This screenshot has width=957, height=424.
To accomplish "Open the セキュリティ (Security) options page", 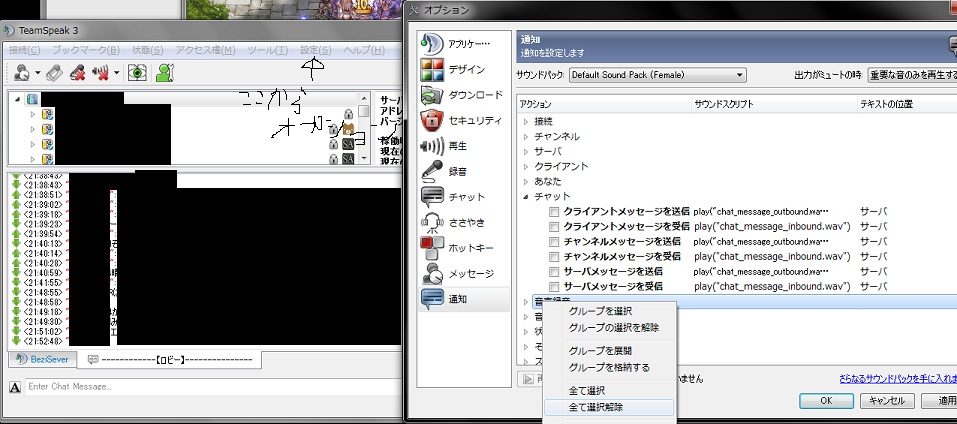I will 432,120.
